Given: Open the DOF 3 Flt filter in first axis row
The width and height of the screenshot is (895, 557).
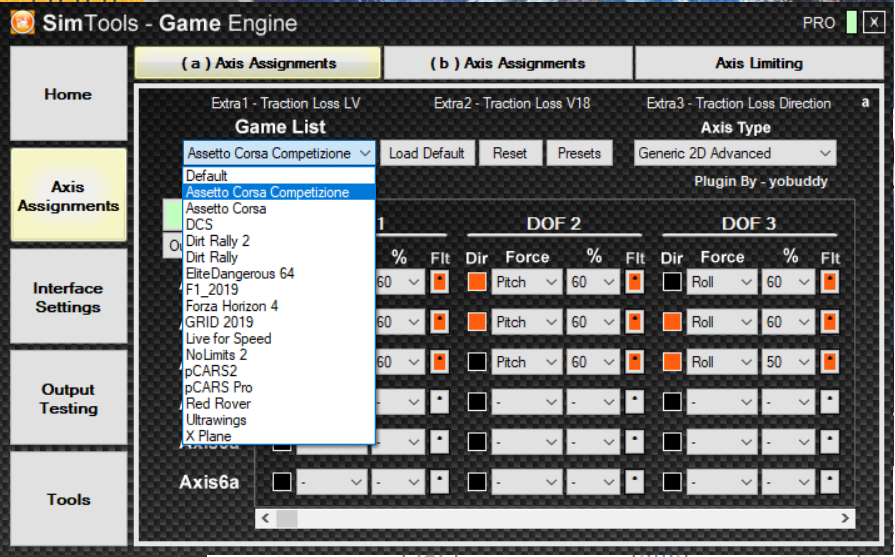Looking at the screenshot, I should [x=829, y=282].
